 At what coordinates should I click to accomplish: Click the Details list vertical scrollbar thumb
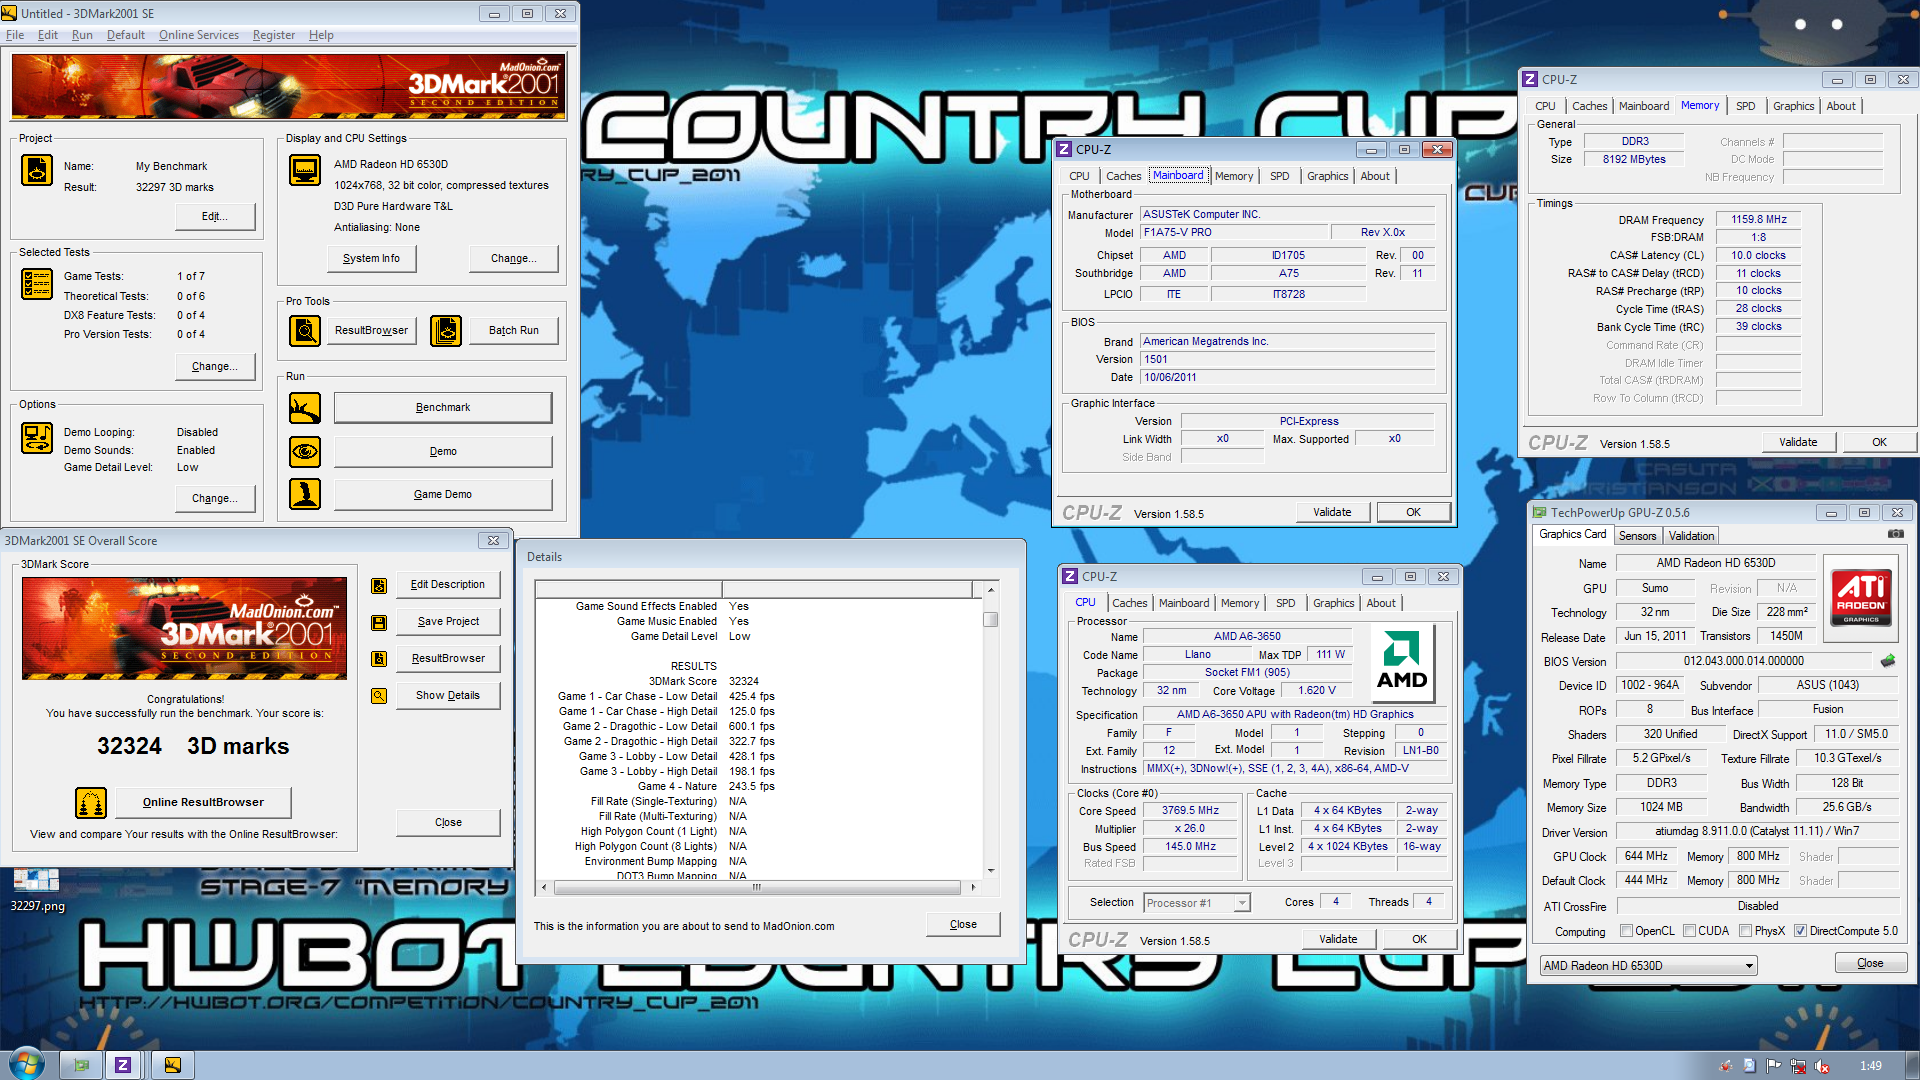click(990, 620)
